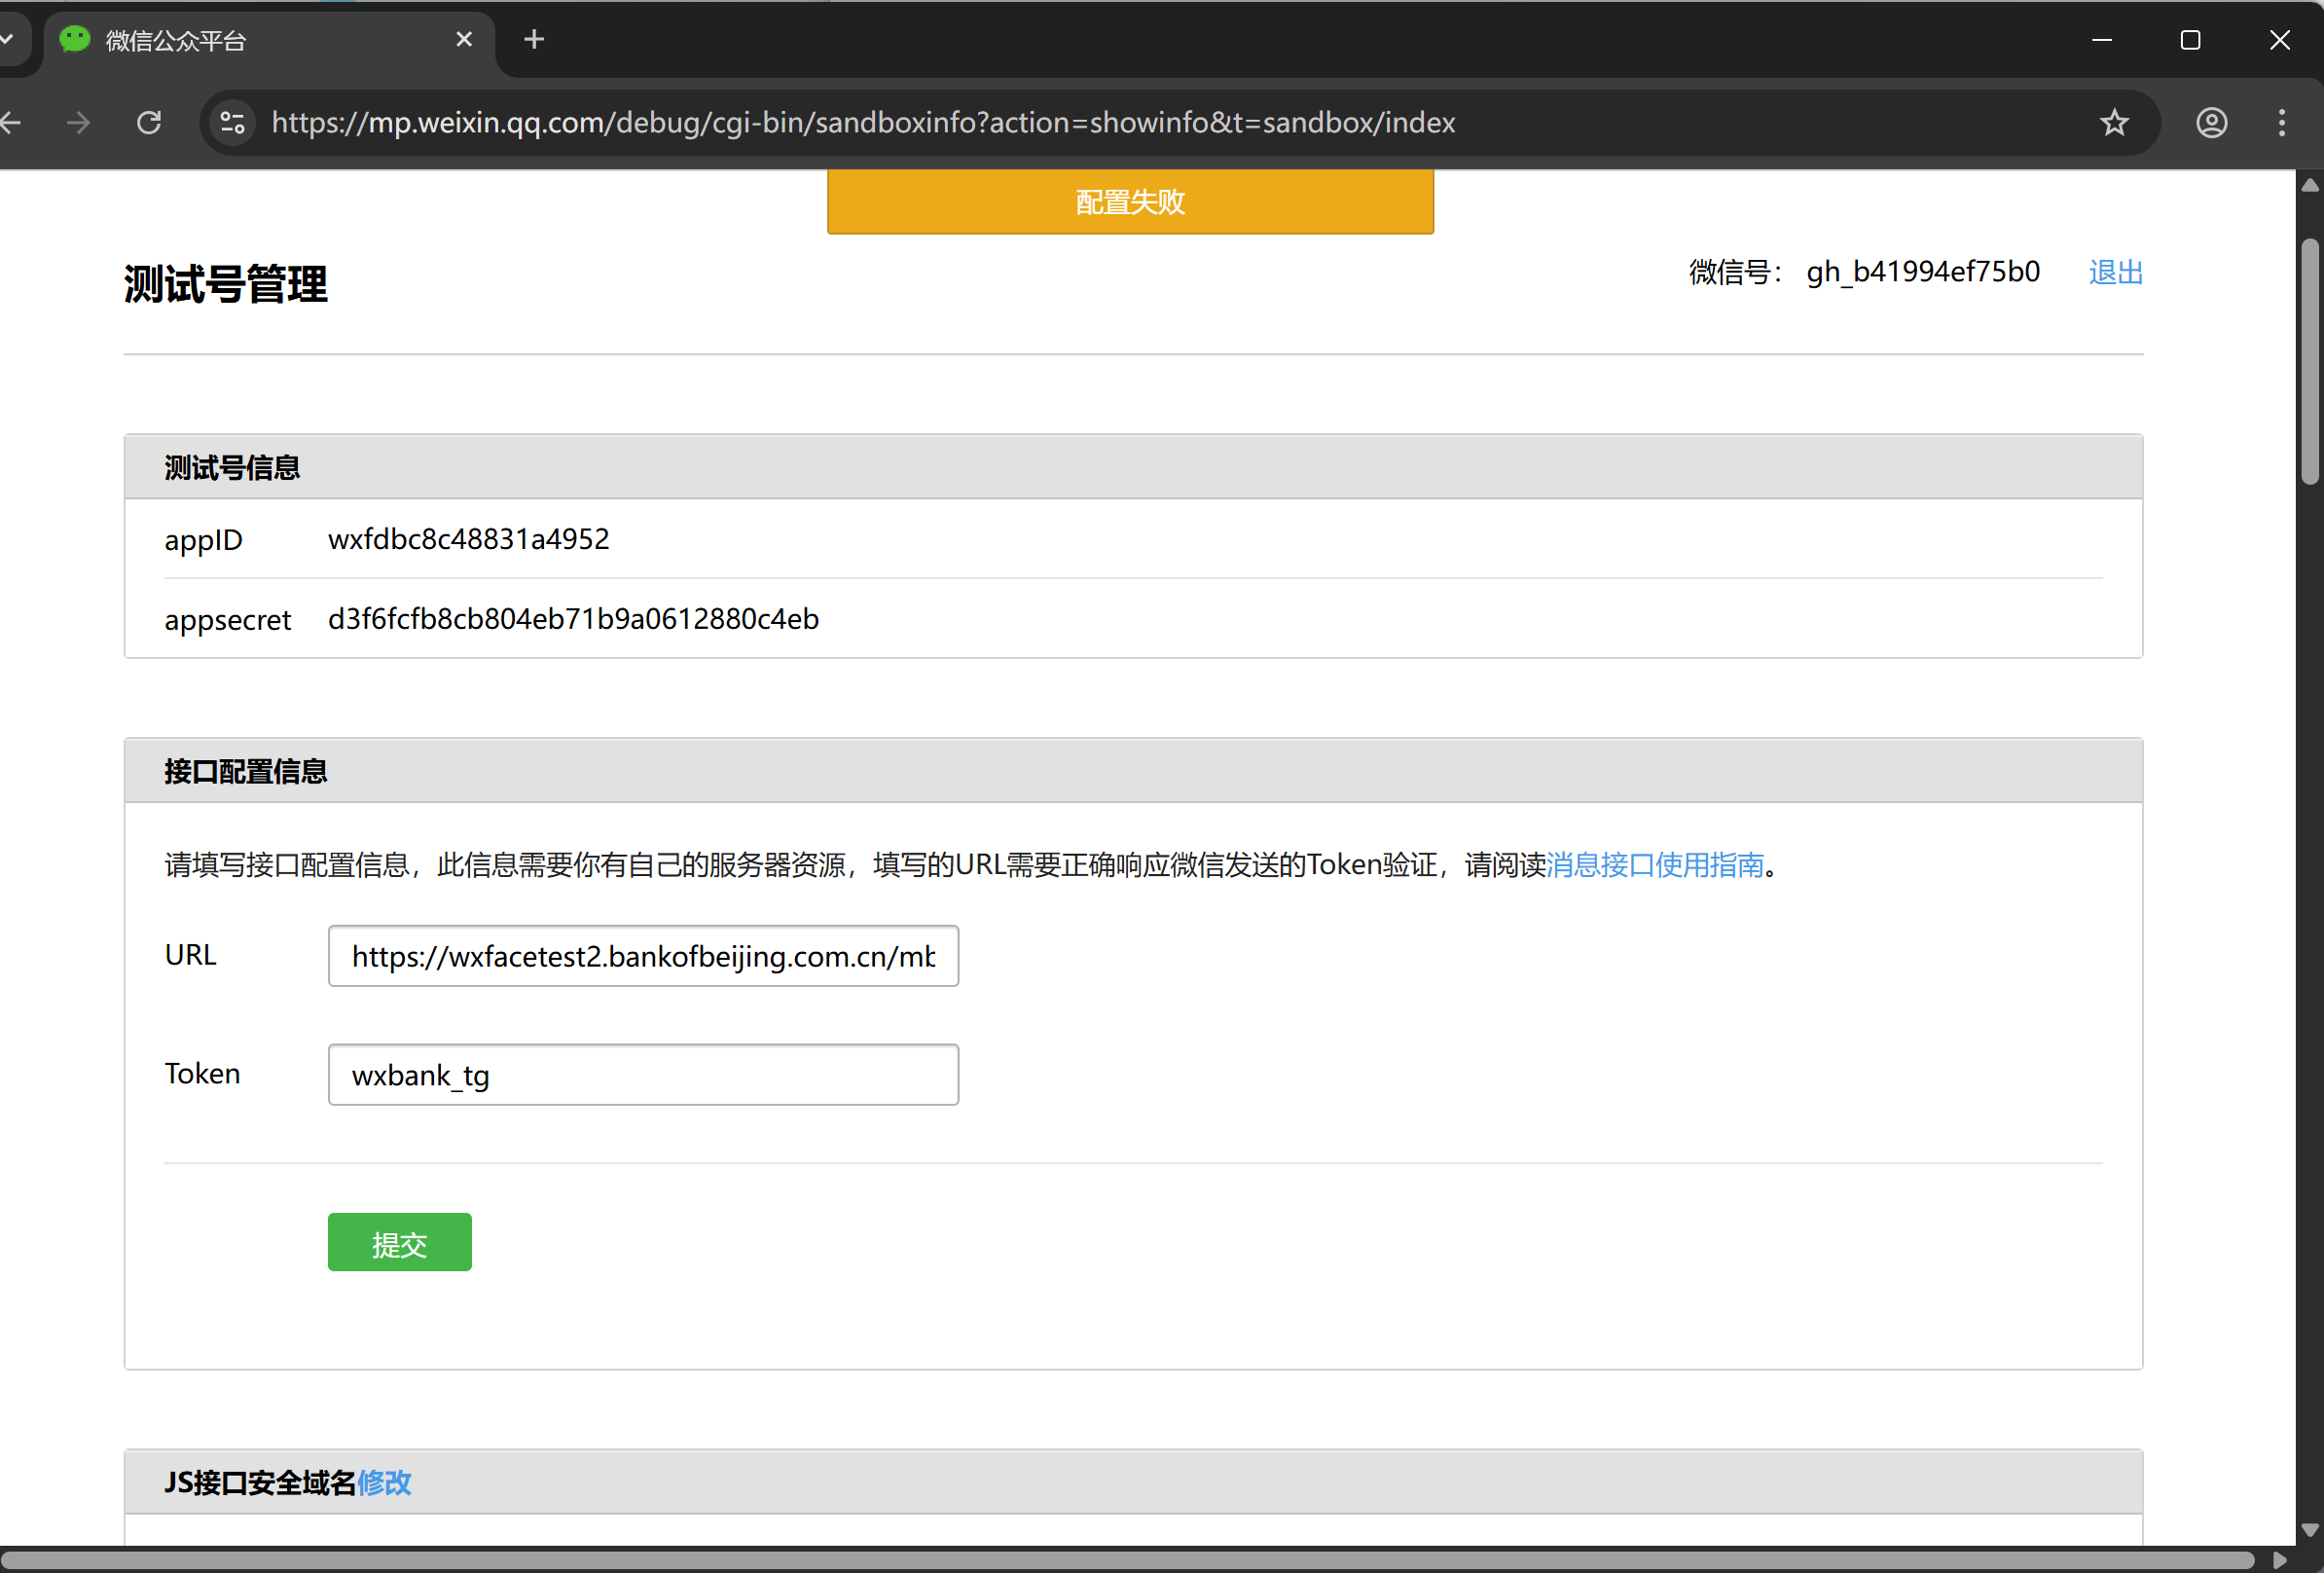Screen dimensions: 2324x1573
Task: Click the 提交 submit button
Action: (x=399, y=1242)
